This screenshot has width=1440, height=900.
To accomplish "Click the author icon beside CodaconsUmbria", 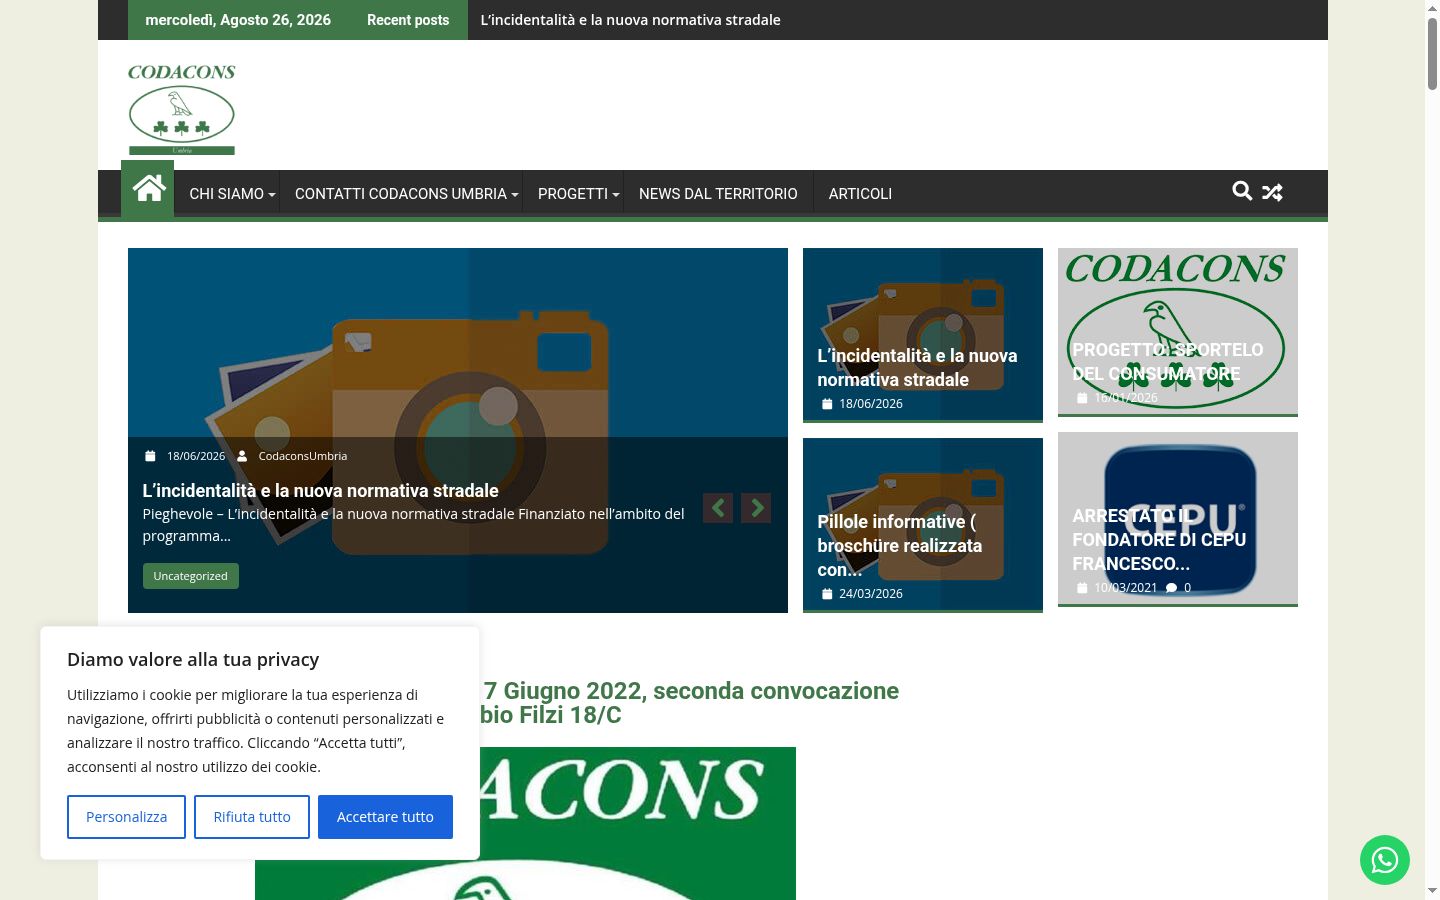I will 242,456.
